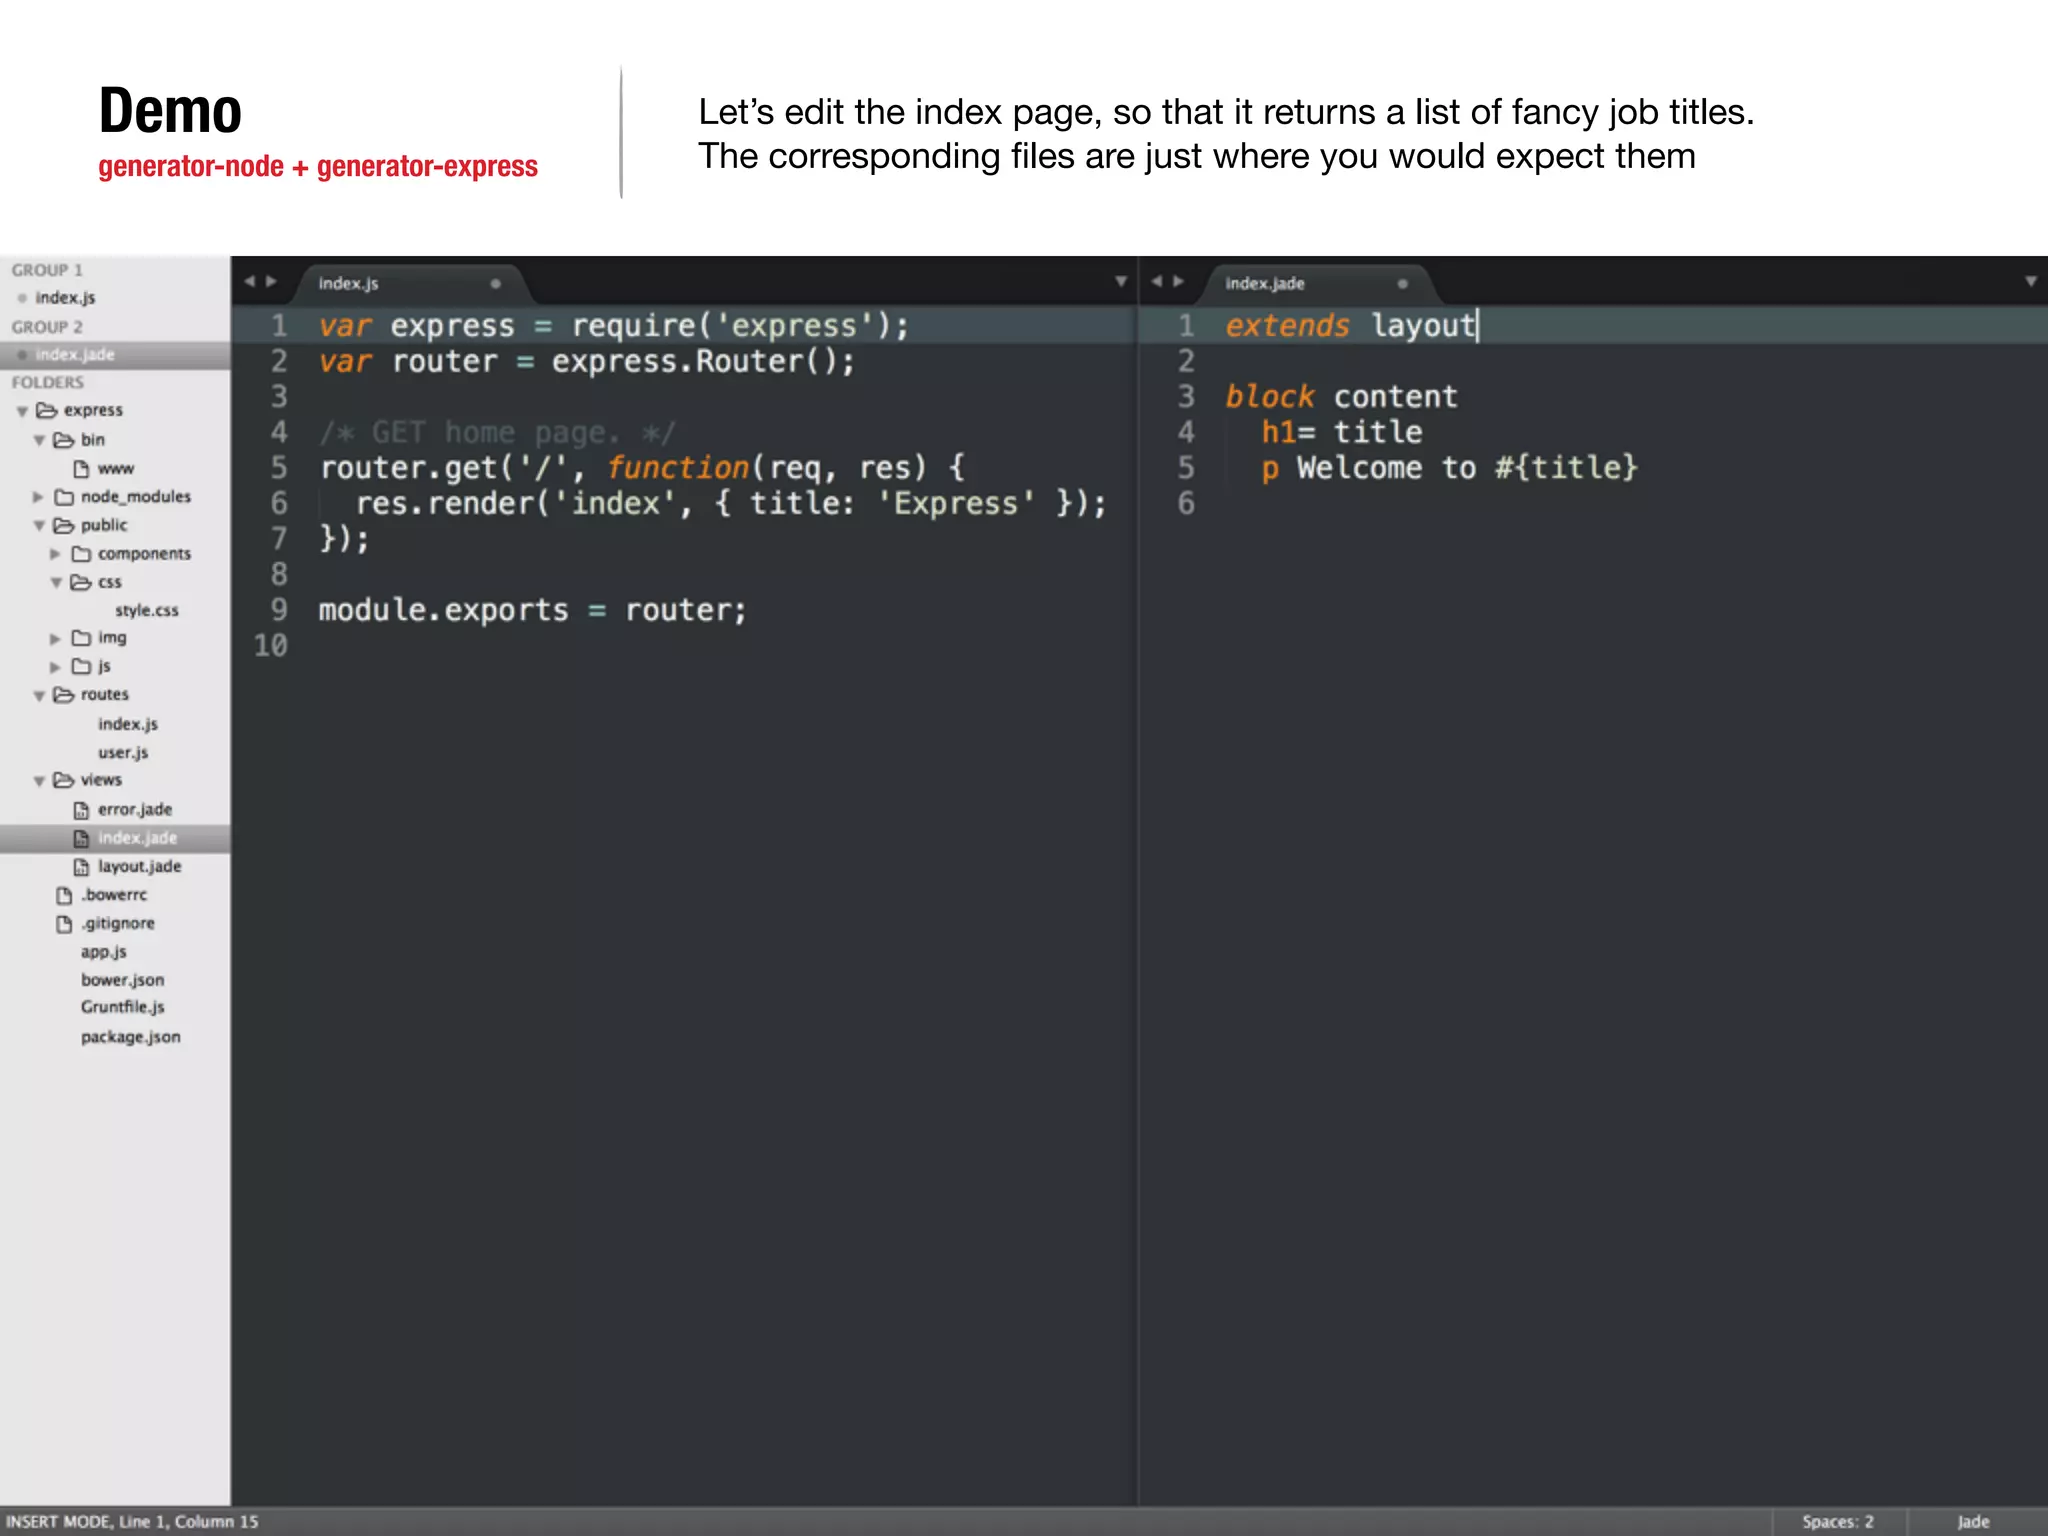Click the .bowerrc file icon
Viewport: 2048px width, 1536px height.
(x=65, y=895)
